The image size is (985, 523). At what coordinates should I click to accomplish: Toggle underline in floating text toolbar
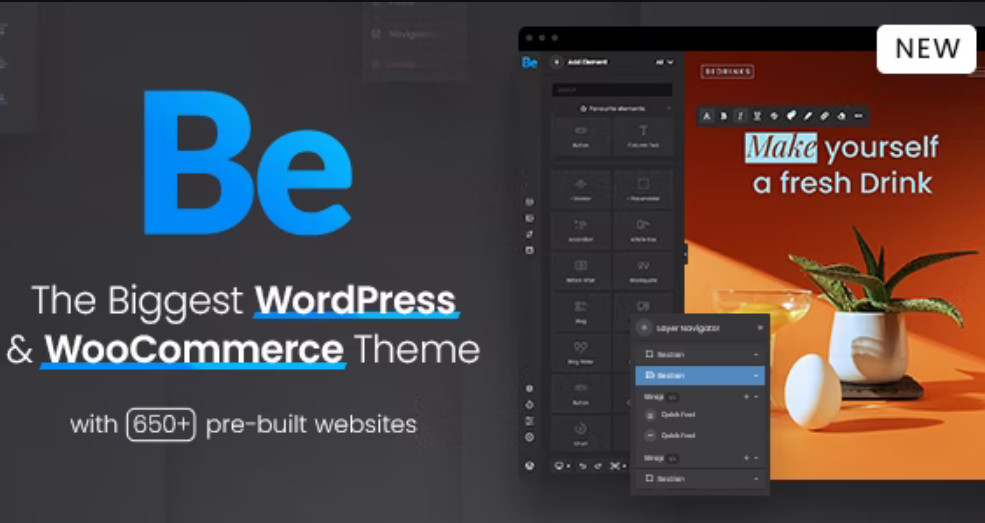(x=757, y=116)
